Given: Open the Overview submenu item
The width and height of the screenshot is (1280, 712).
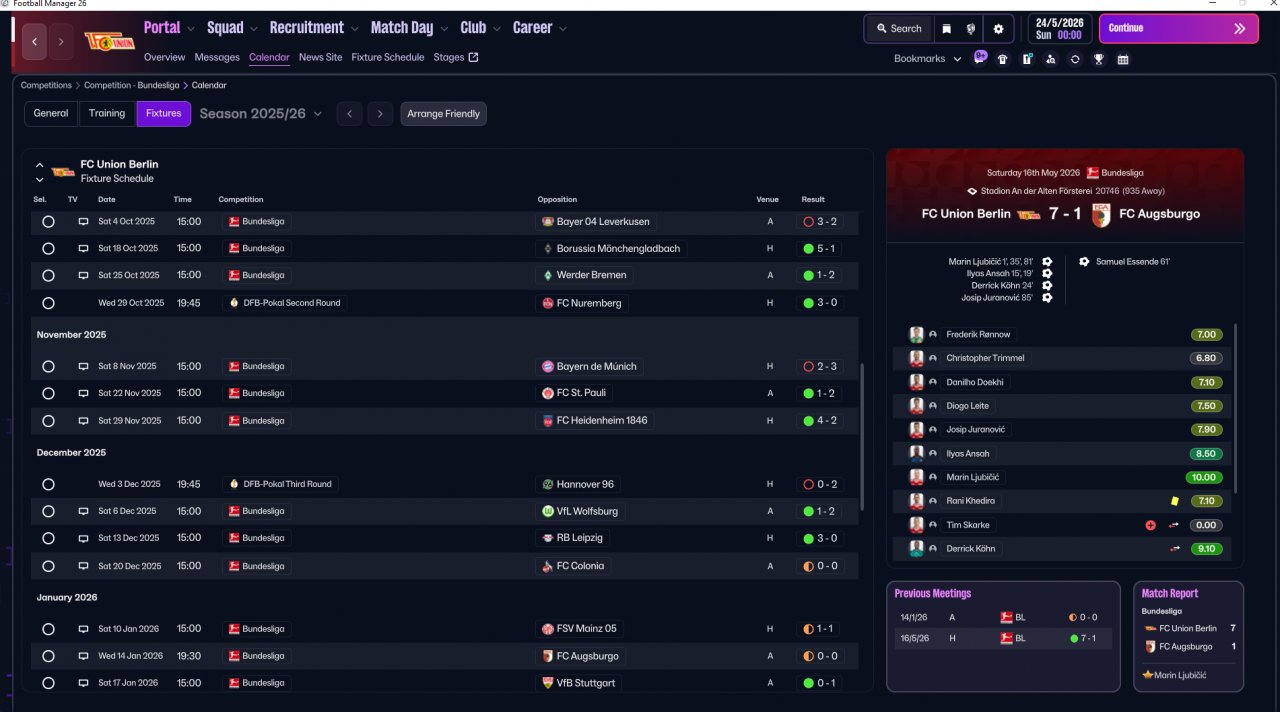Looking at the screenshot, I should [x=165, y=57].
